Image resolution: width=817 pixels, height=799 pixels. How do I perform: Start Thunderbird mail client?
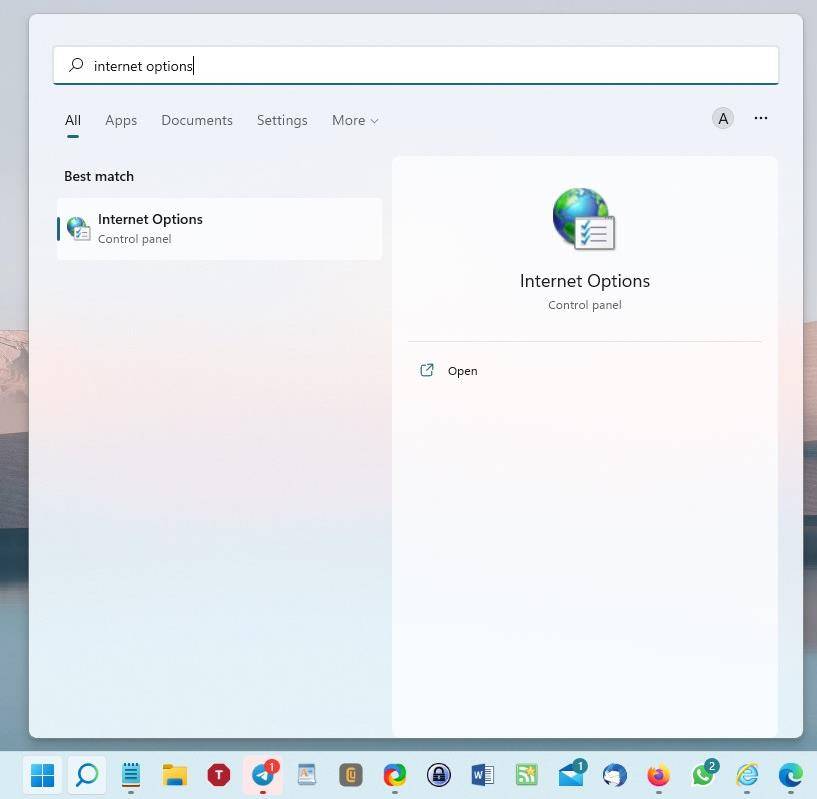(x=613, y=775)
